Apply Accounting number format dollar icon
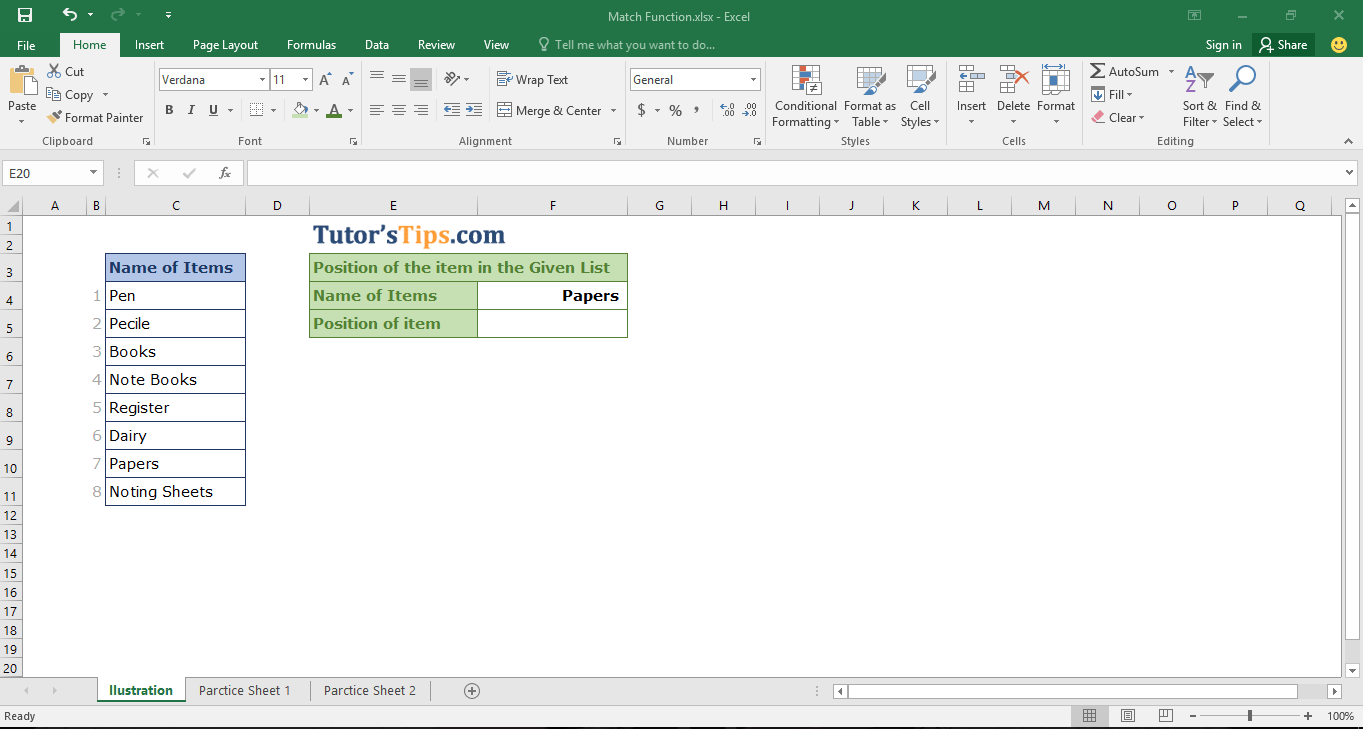 641,110
